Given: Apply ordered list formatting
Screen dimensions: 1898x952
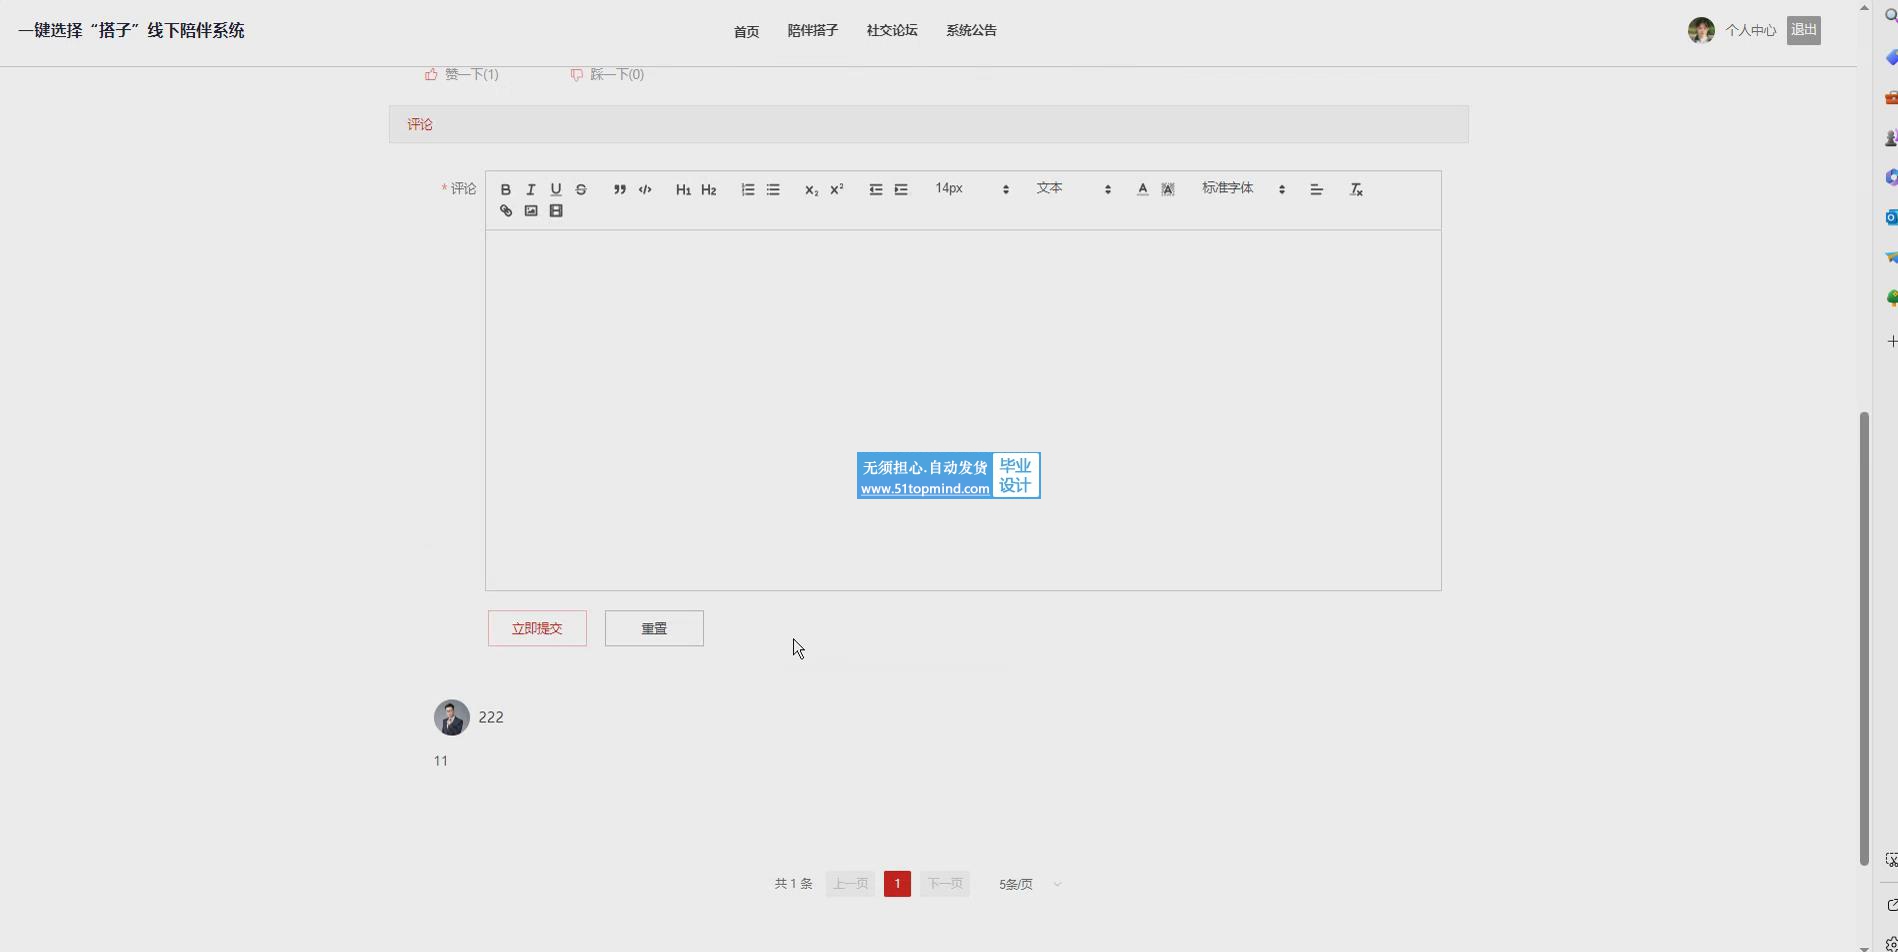Looking at the screenshot, I should click(748, 190).
